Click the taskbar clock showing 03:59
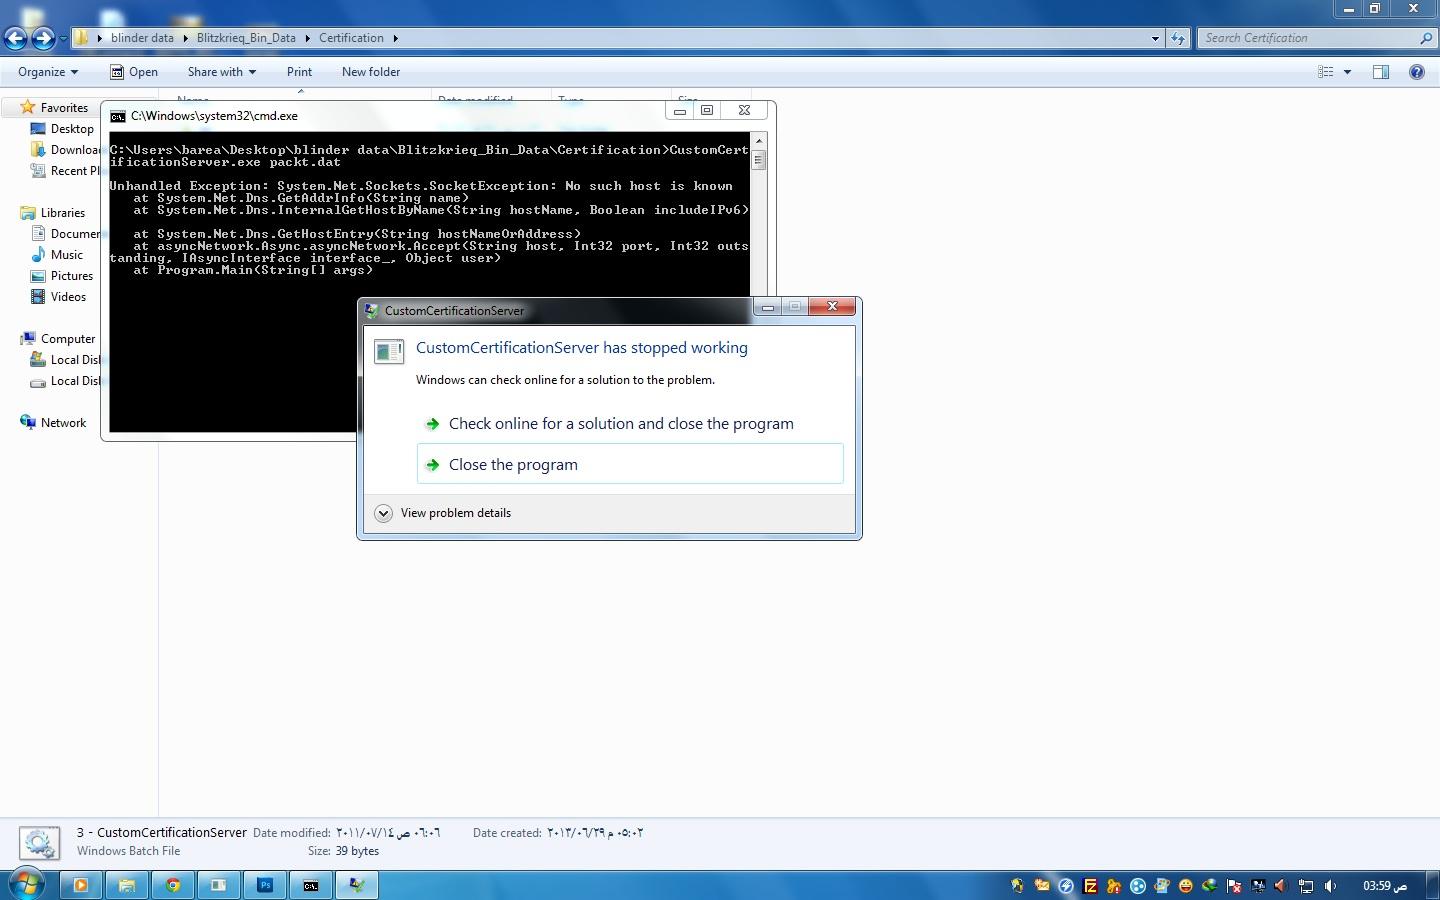 [1385, 885]
